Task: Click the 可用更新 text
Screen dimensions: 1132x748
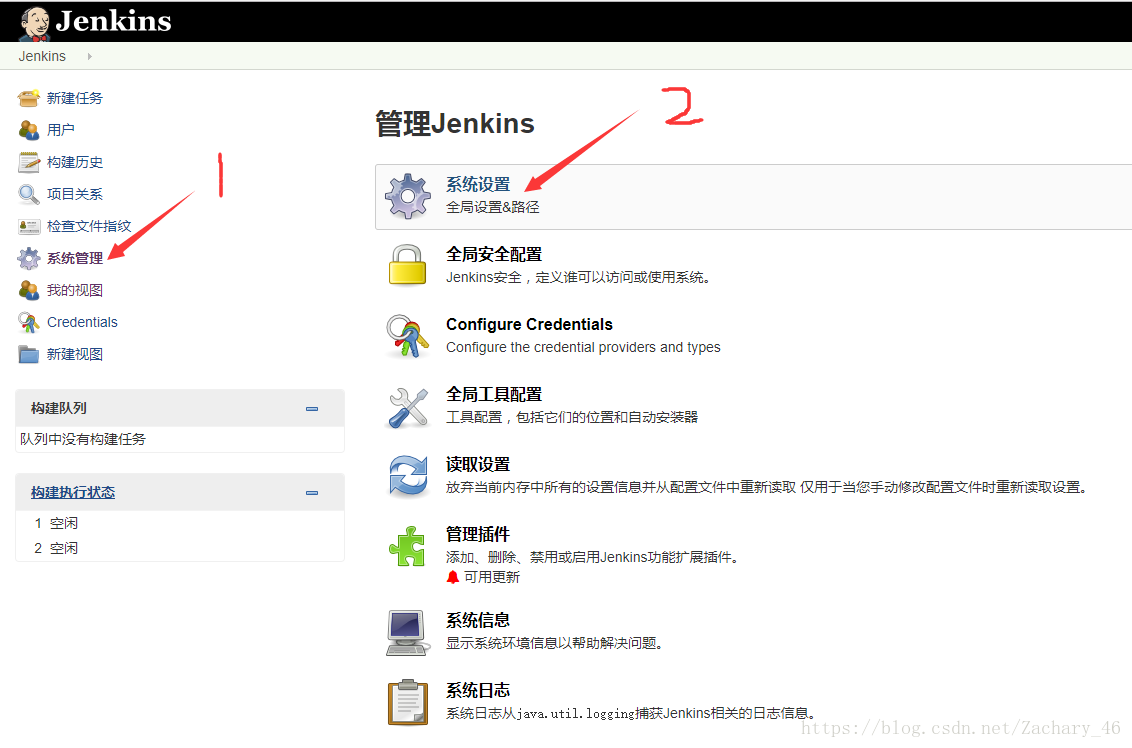Action: [492, 577]
